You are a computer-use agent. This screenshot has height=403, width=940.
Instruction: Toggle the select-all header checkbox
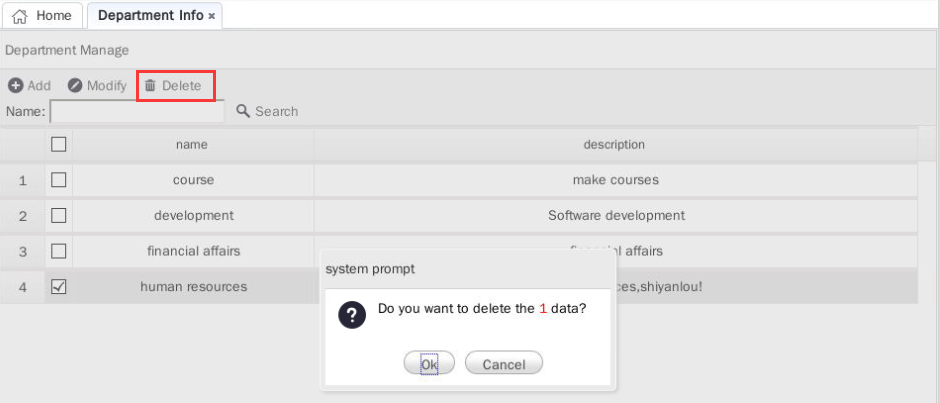pos(59,144)
